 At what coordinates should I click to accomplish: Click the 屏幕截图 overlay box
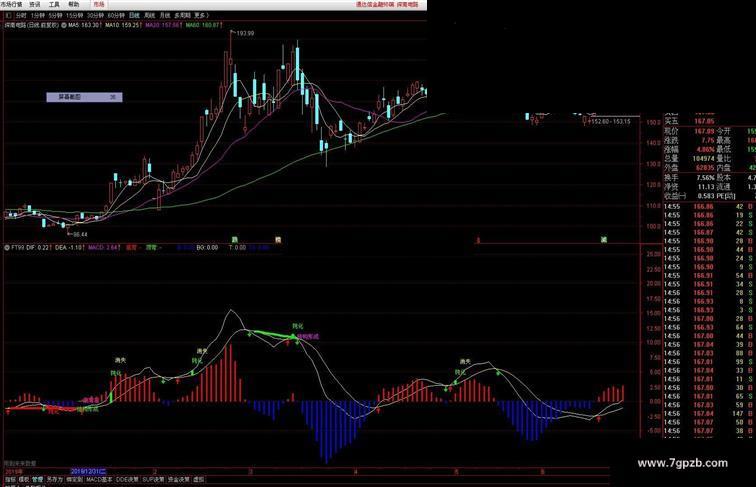click(84, 97)
